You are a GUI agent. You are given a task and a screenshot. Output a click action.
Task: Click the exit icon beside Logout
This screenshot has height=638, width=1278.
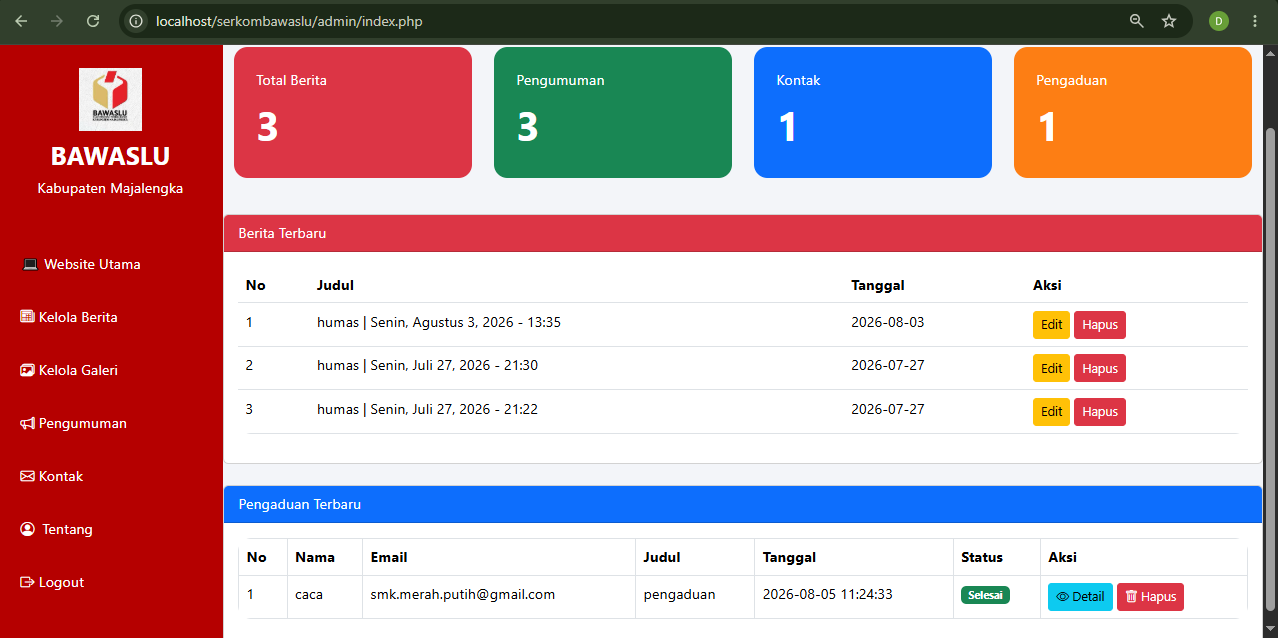pos(27,582)
